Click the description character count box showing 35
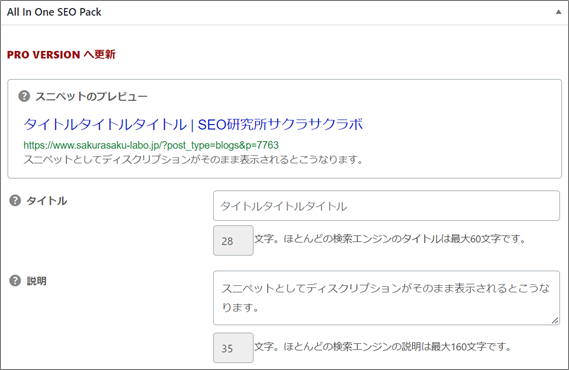 (x=233, y=348)
